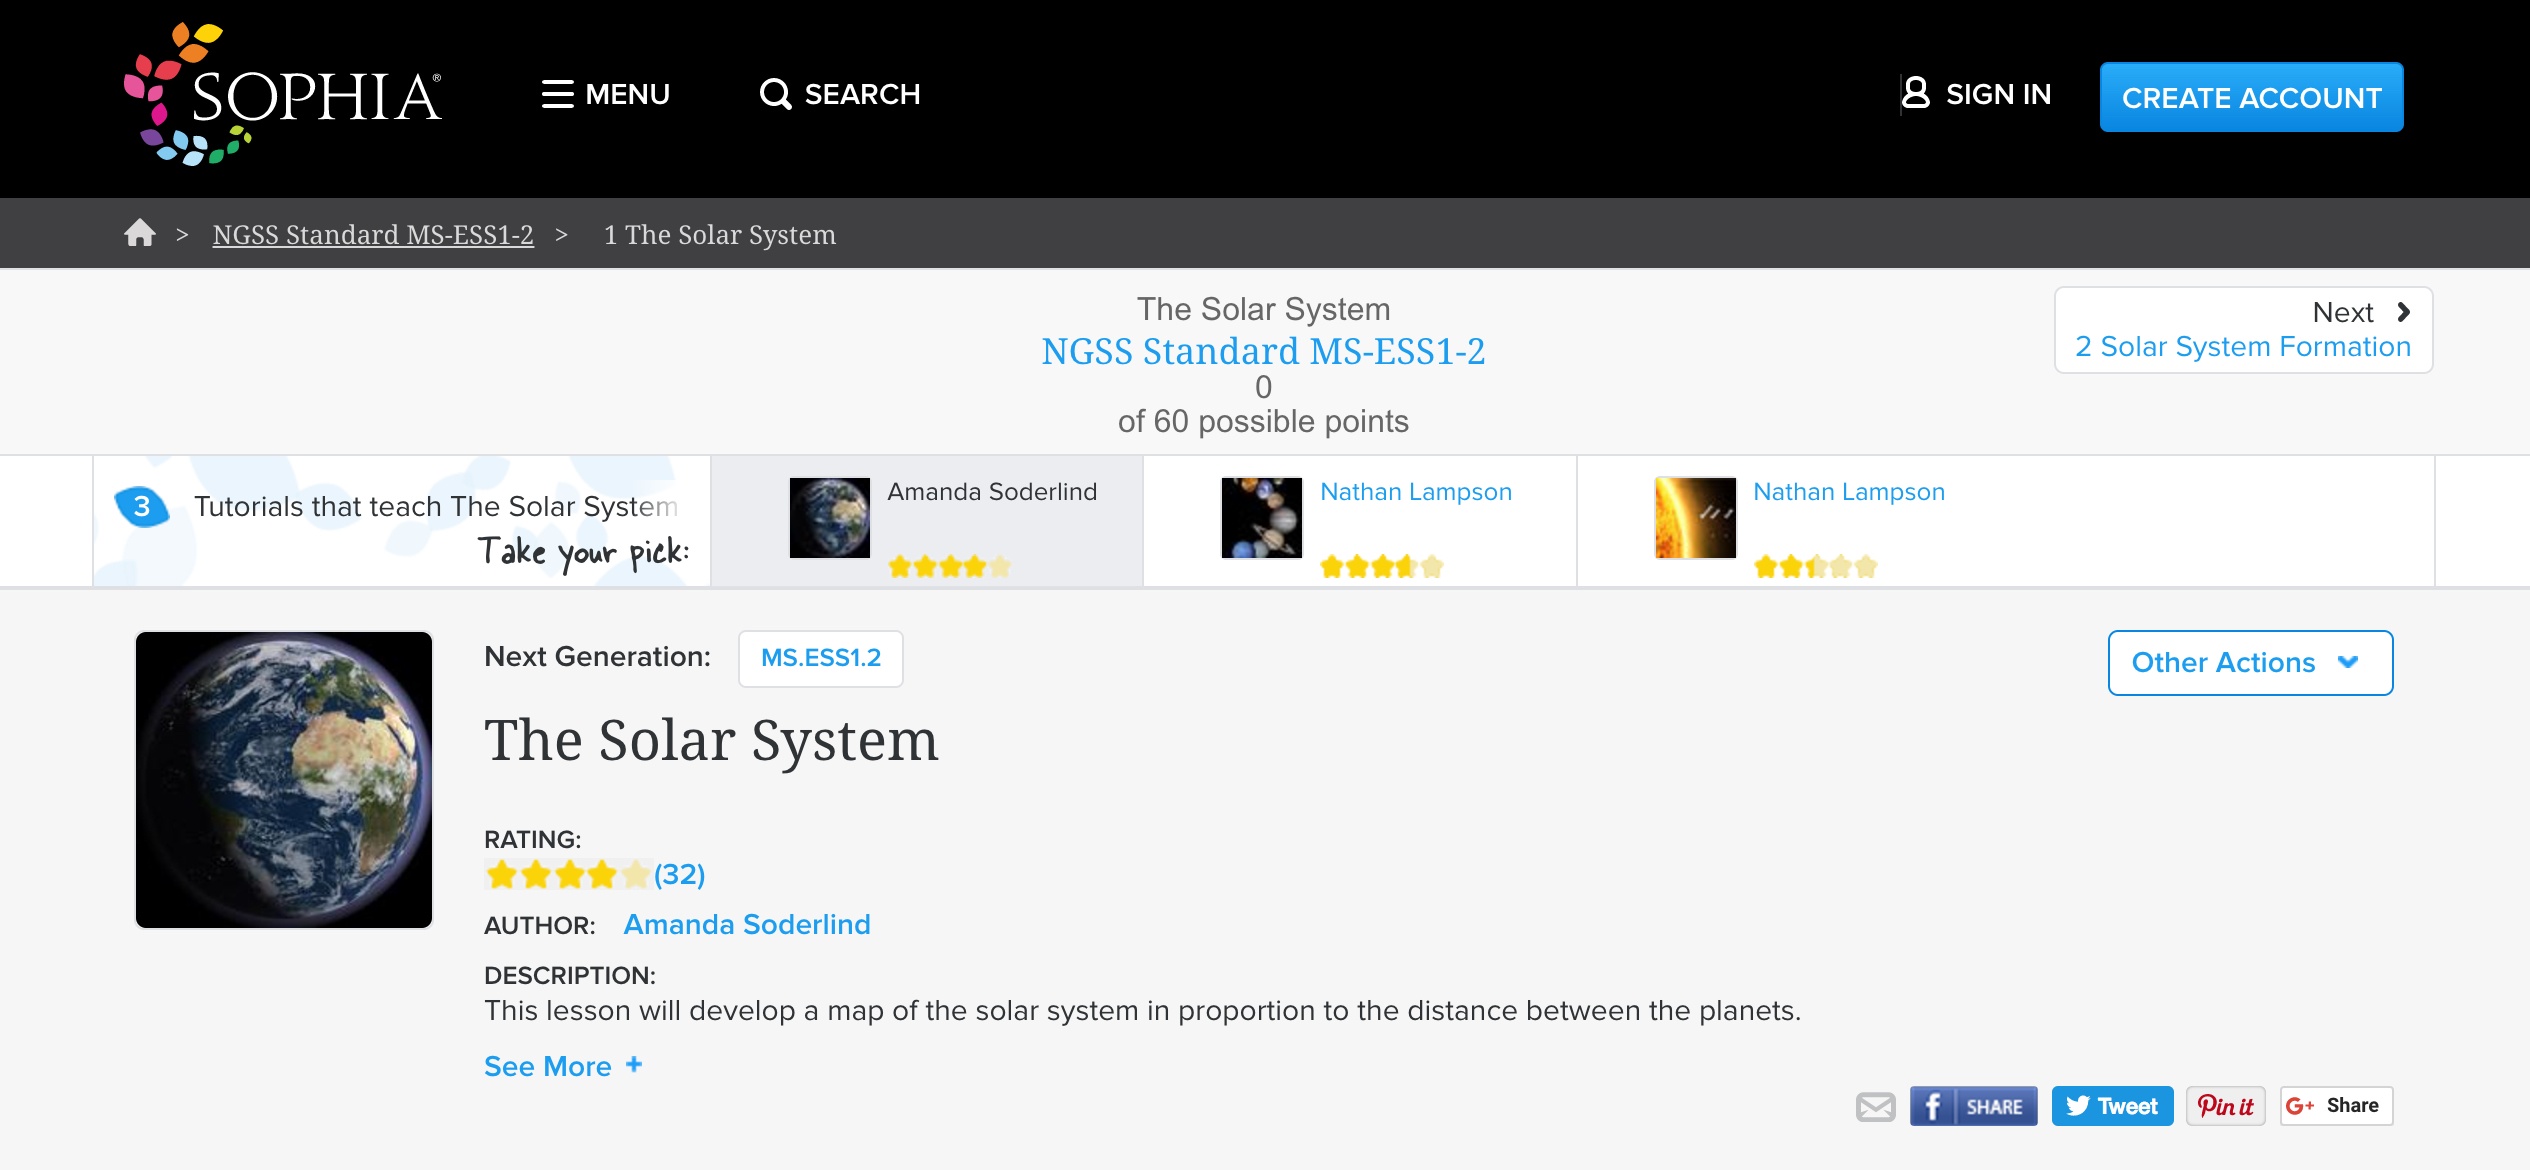This screenshot has width=2530, height=1170.
Task: Pin the lesson with Pin it
Action: (x=2225, y=1106)
